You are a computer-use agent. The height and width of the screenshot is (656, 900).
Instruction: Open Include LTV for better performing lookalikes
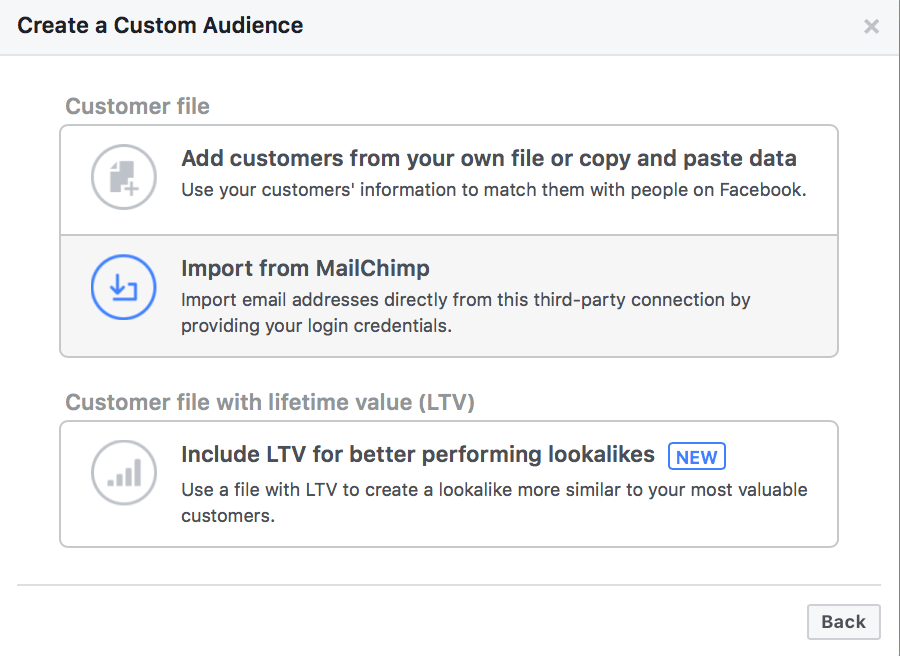click(x=418, y=454)
